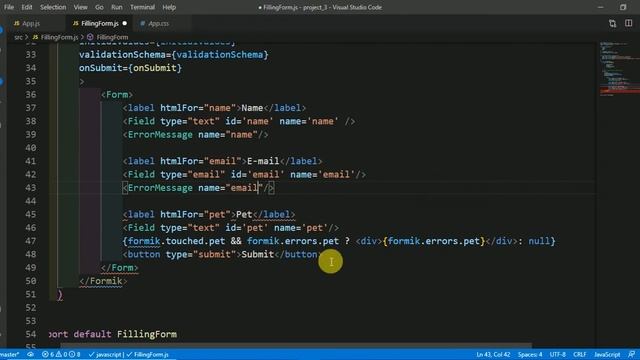Click line number 36
Image resolution: width=640 pixels, height=360 pixels.
[31, 95]
